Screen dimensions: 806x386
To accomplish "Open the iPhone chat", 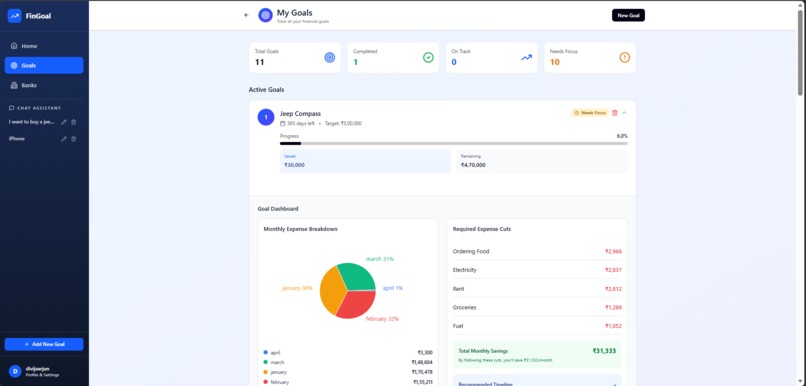I will (x=16, y=139).
